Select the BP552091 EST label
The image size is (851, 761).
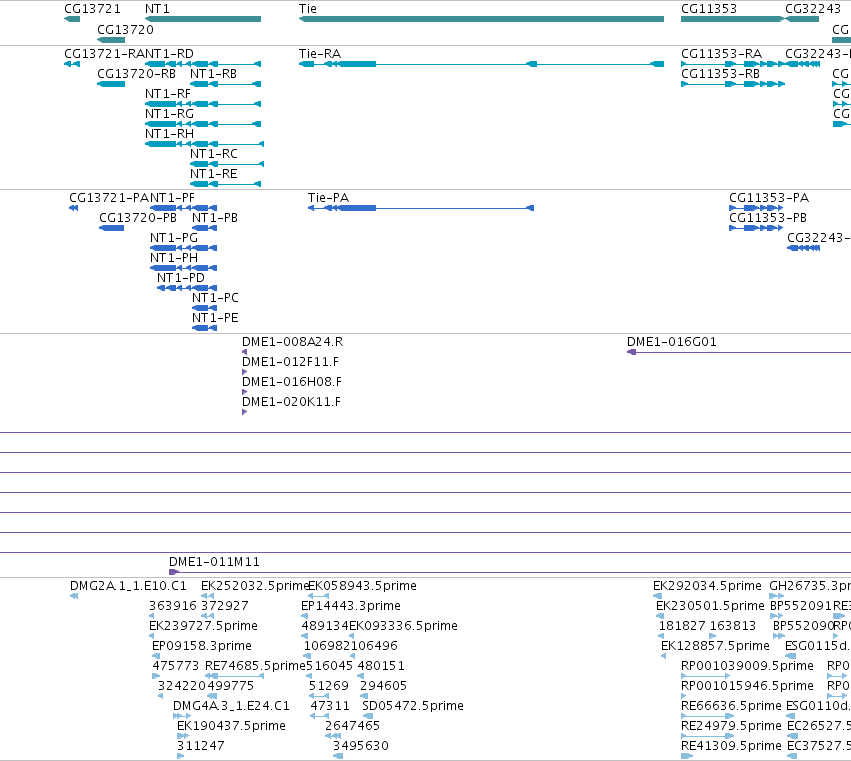tap(801, 606)
